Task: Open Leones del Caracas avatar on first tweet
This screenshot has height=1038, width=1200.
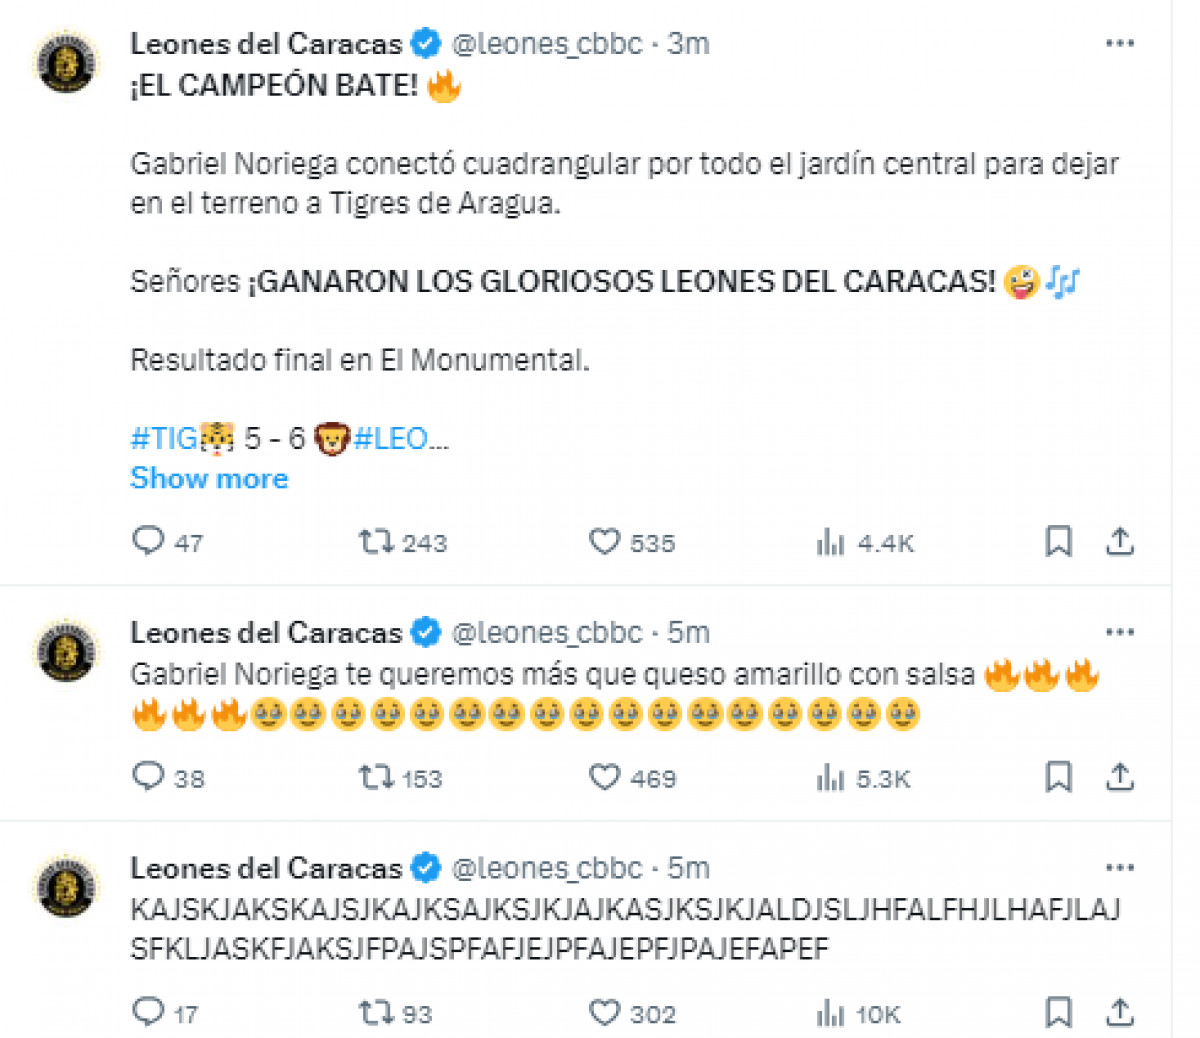Action: tap(67, 61)
